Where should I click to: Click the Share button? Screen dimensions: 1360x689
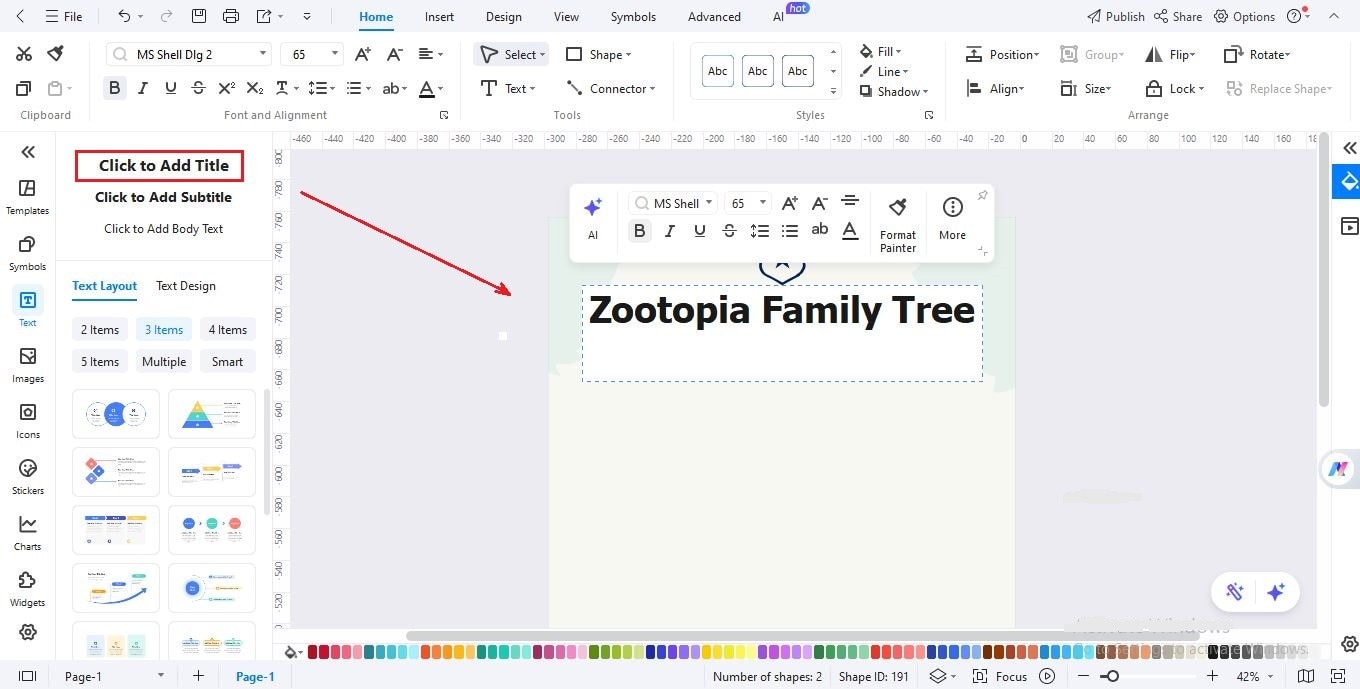coord(1178,16)
